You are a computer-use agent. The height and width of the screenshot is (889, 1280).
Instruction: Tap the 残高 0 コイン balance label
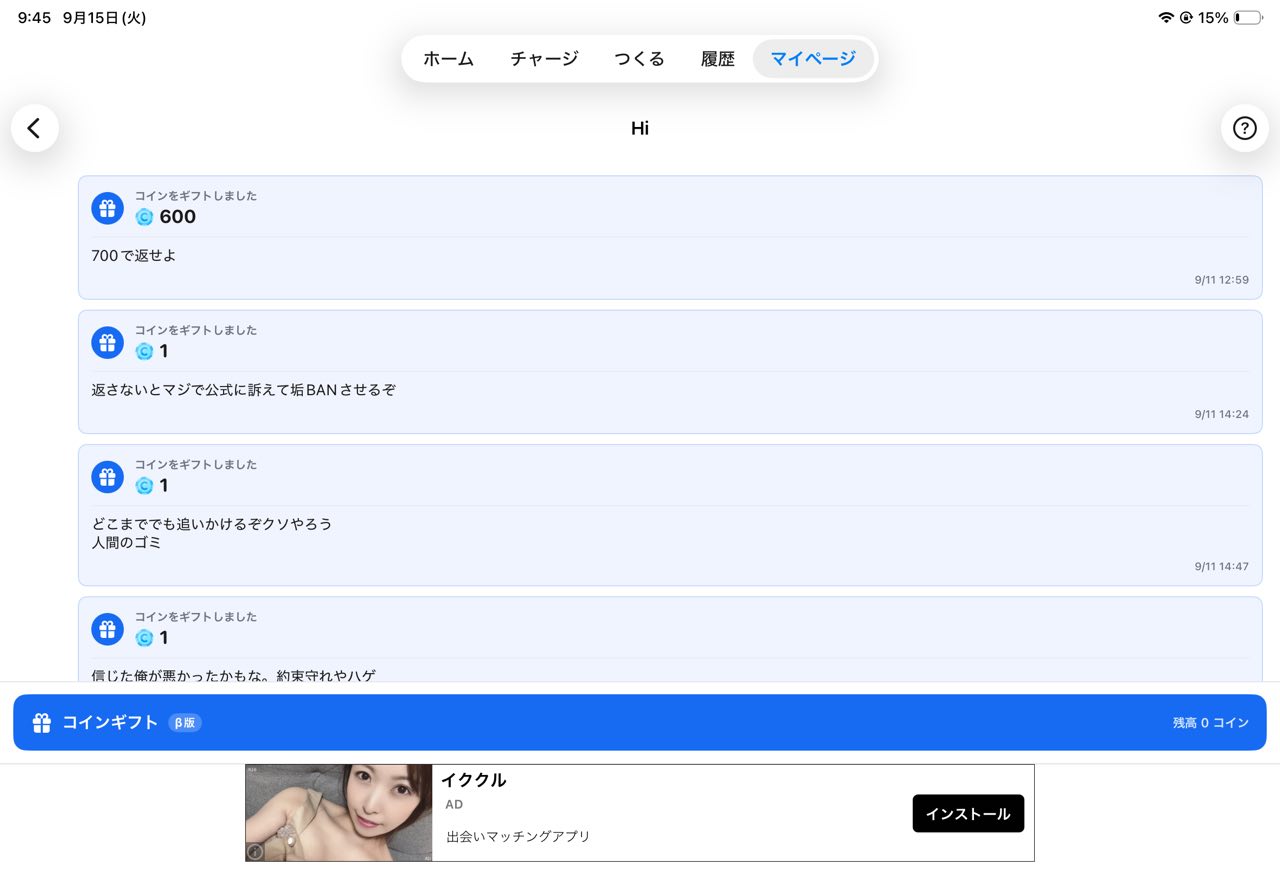point(1210,722)
